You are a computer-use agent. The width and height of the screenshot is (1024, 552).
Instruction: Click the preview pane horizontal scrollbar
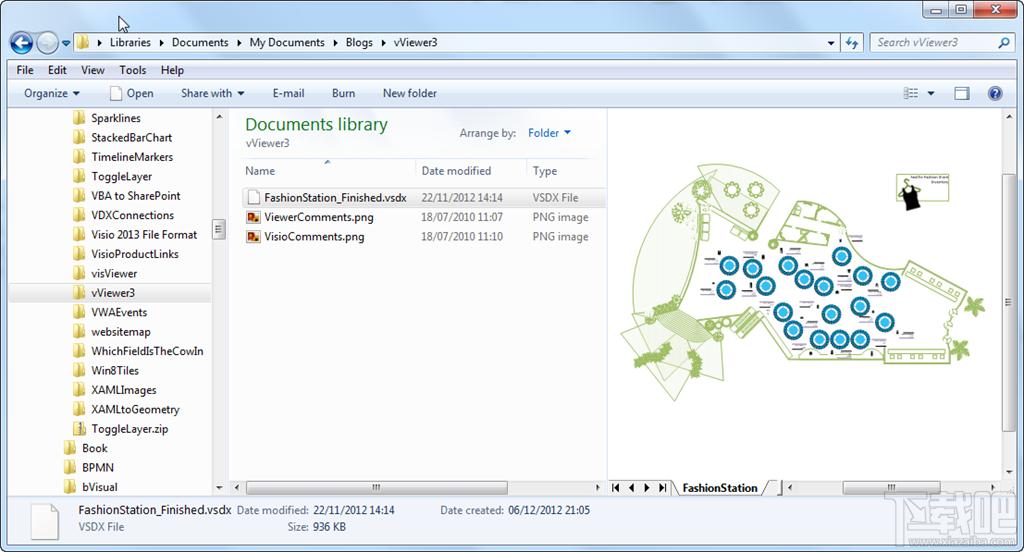click(891, 487)
